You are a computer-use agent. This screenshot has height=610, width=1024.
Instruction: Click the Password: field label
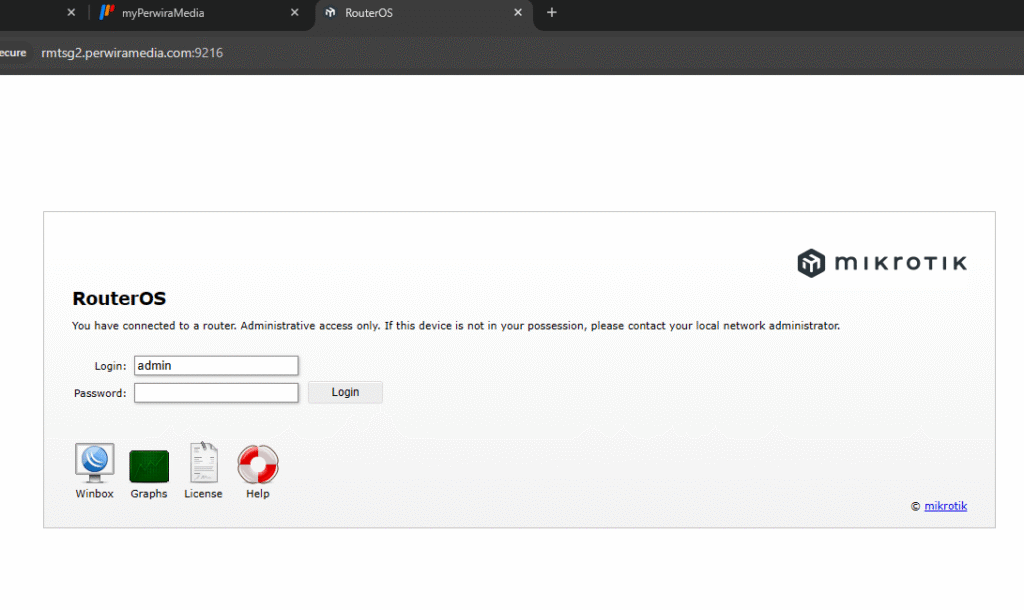click(100, 393)
